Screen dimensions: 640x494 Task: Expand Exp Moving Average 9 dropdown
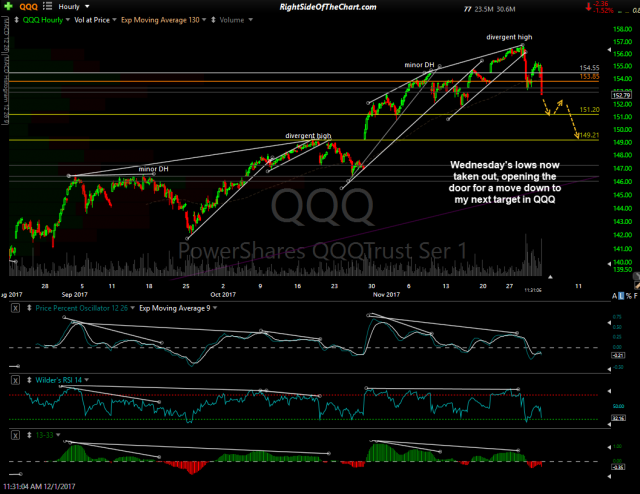point(215,308)
